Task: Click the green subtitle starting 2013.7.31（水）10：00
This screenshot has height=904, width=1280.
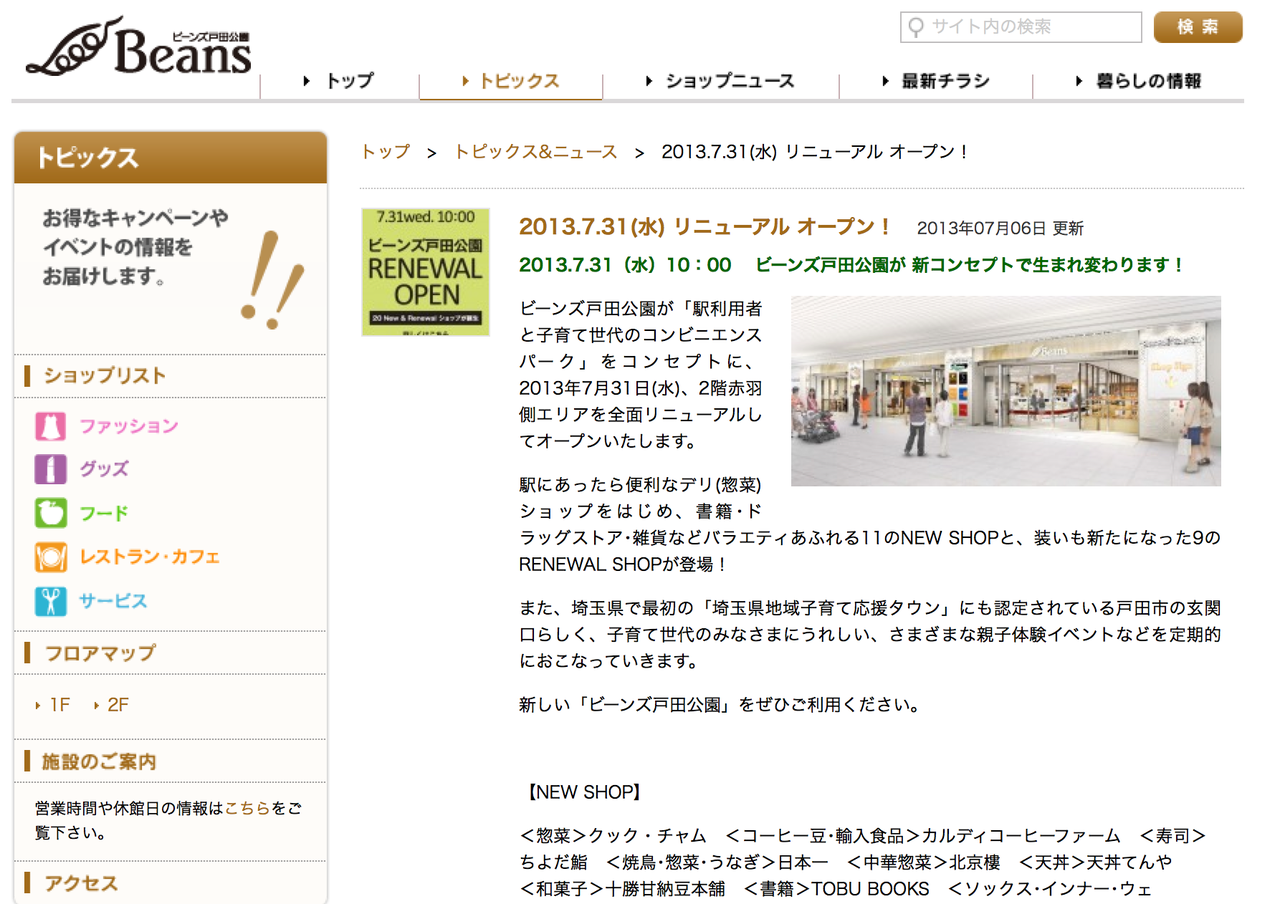Action: coord(852,265)
